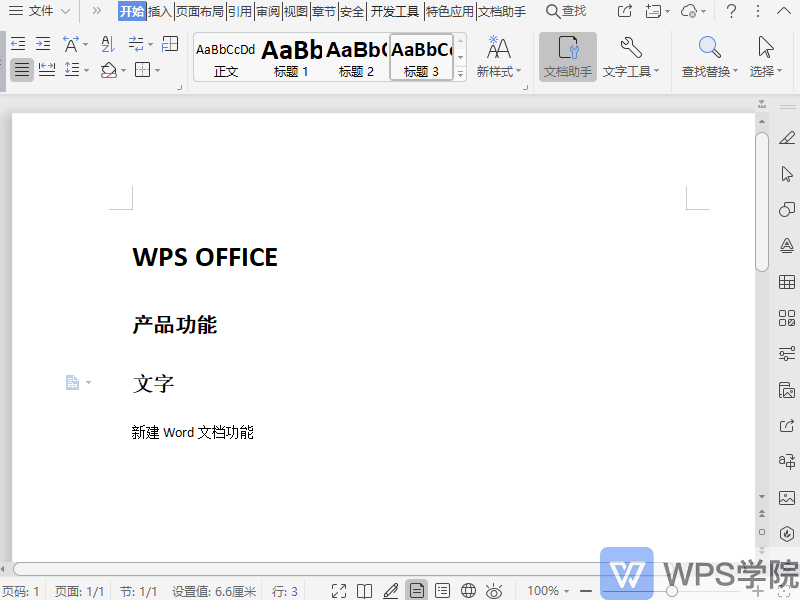800x600 pixels.
Task: Switch to the 页面布局 page layout tab
Action: [x=199, y=11]
